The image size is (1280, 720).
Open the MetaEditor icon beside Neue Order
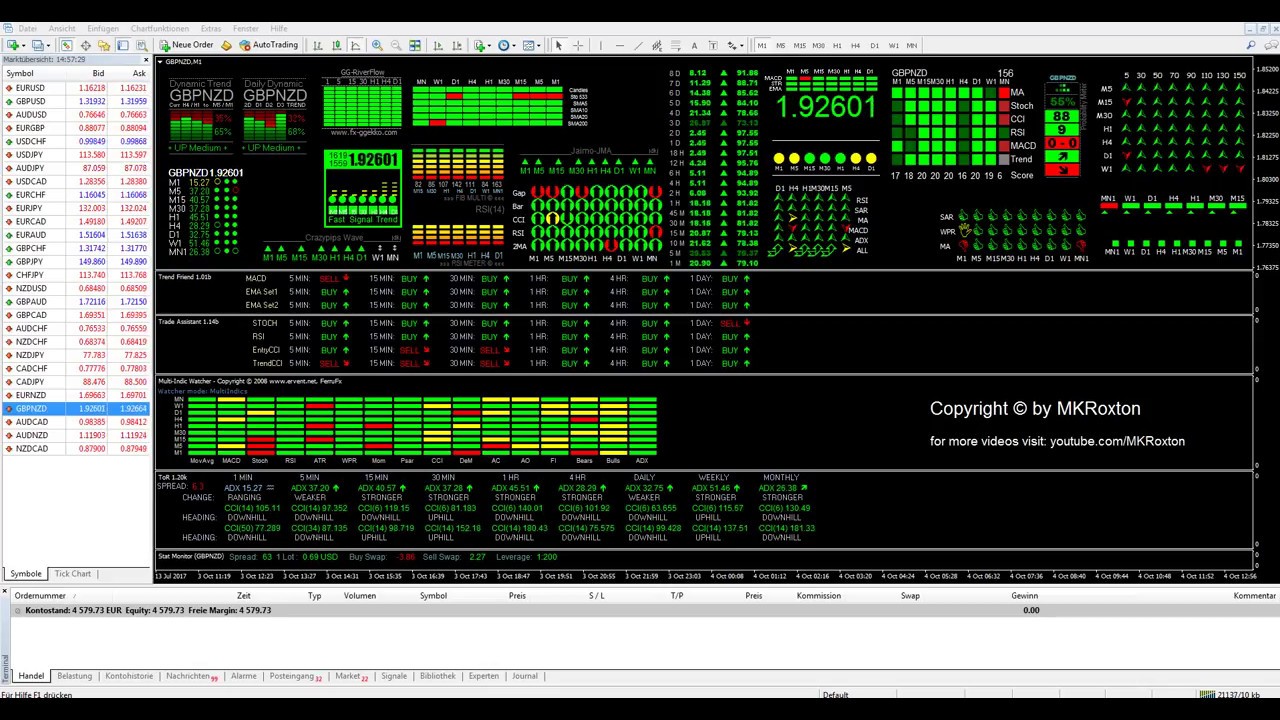click(226, 45)
